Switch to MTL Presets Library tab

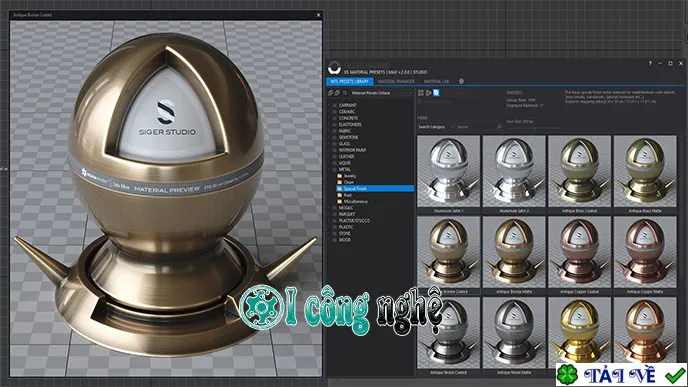(x=350, y=82)
